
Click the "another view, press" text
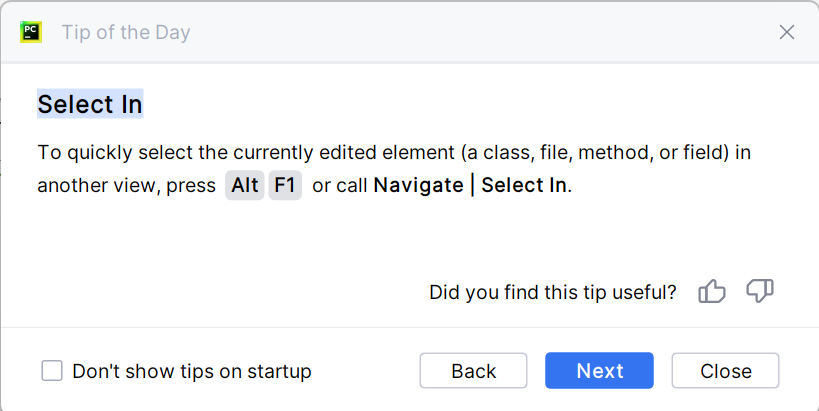pos(126,185)
